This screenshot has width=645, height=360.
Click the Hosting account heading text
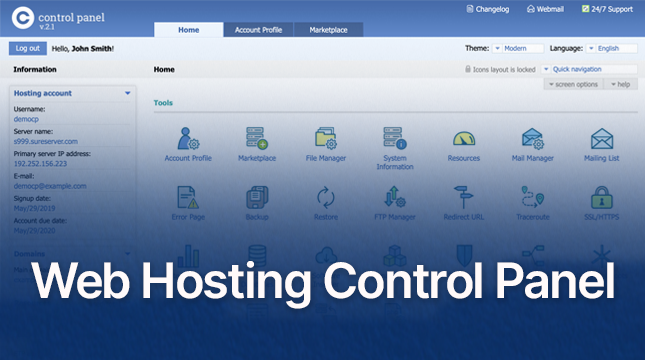[43, 93]
